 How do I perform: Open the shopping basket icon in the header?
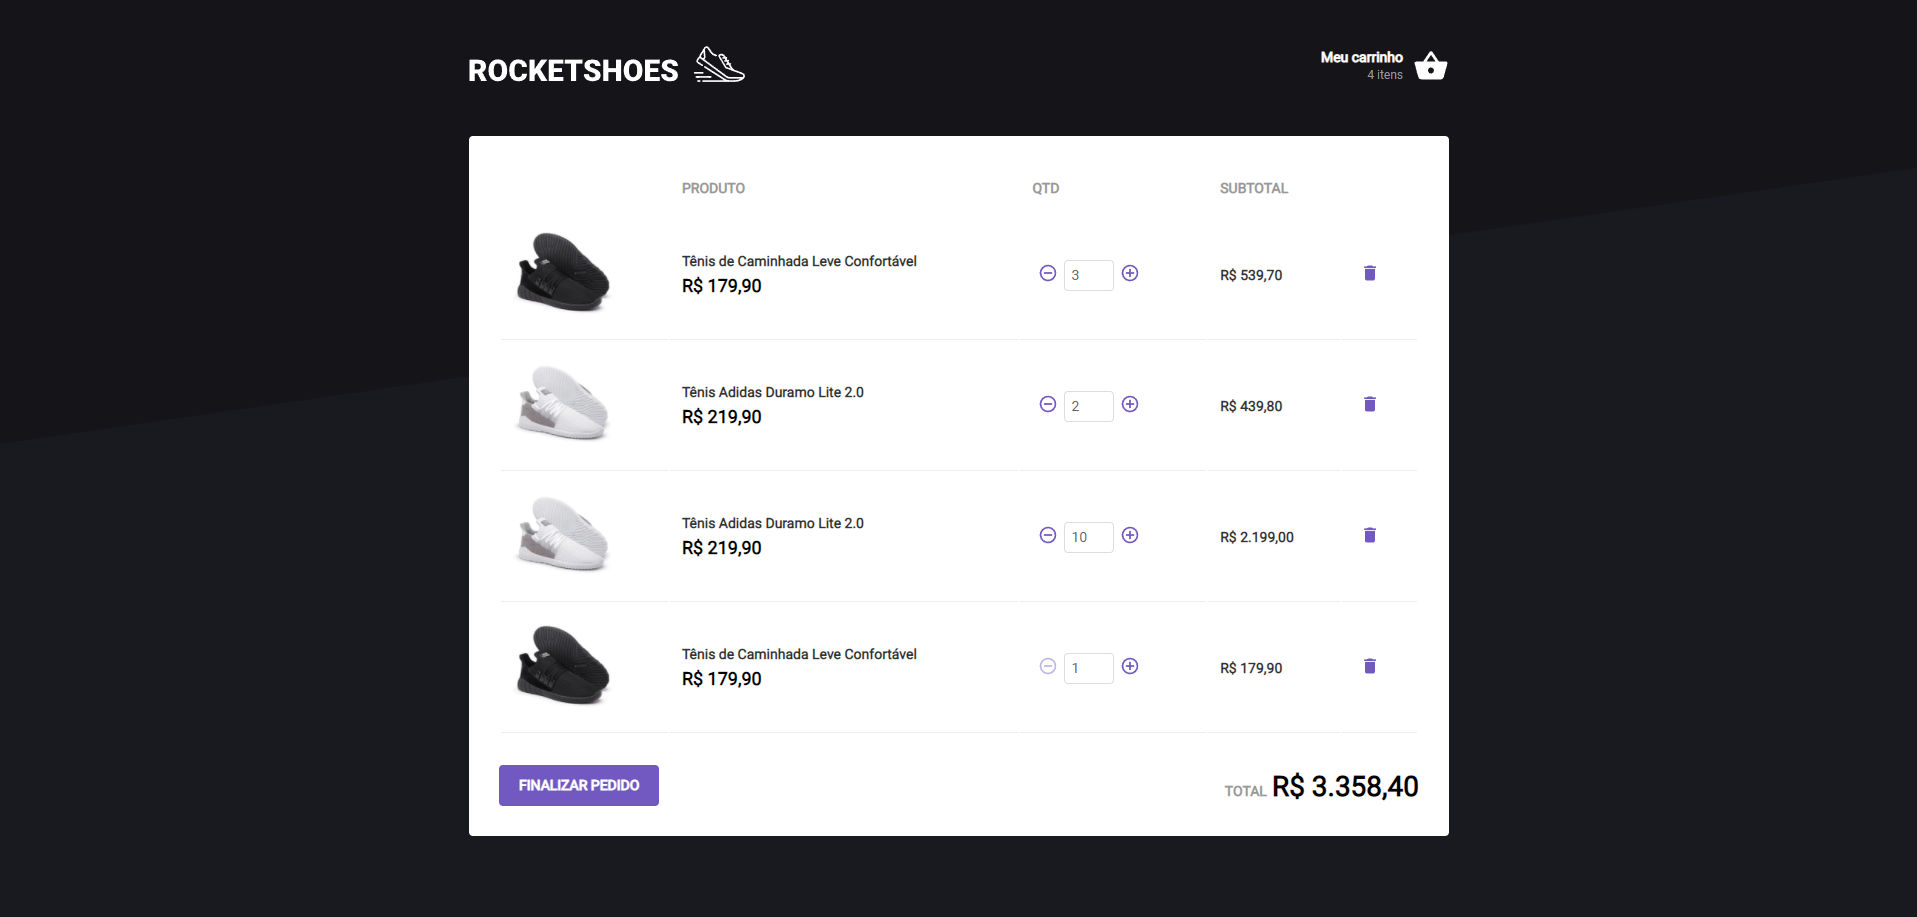[1431, 64]
